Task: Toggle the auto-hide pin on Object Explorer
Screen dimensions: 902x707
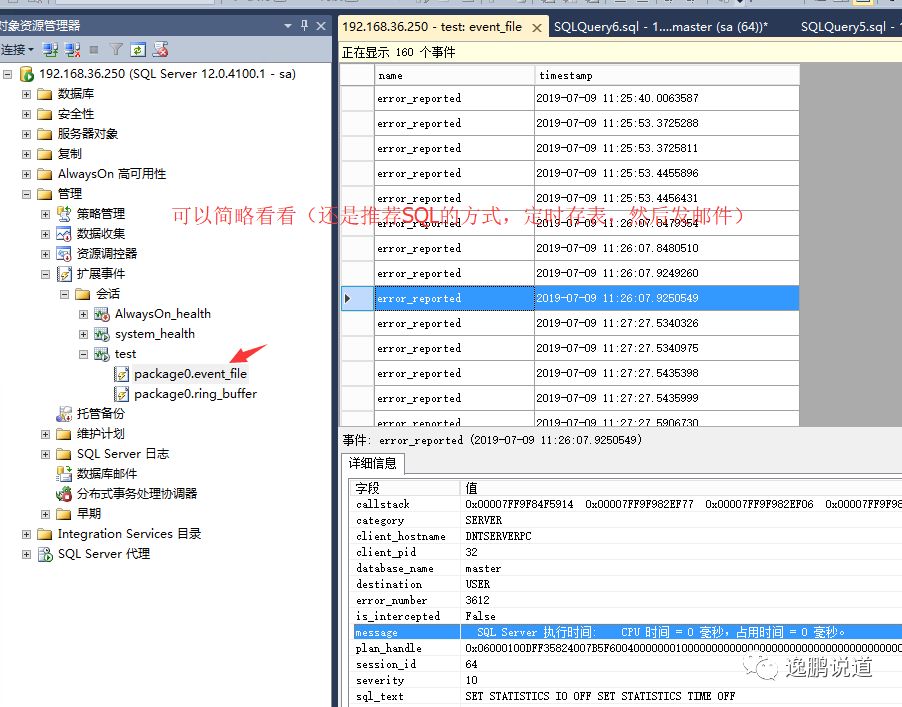Action: (x=304, y=25)
